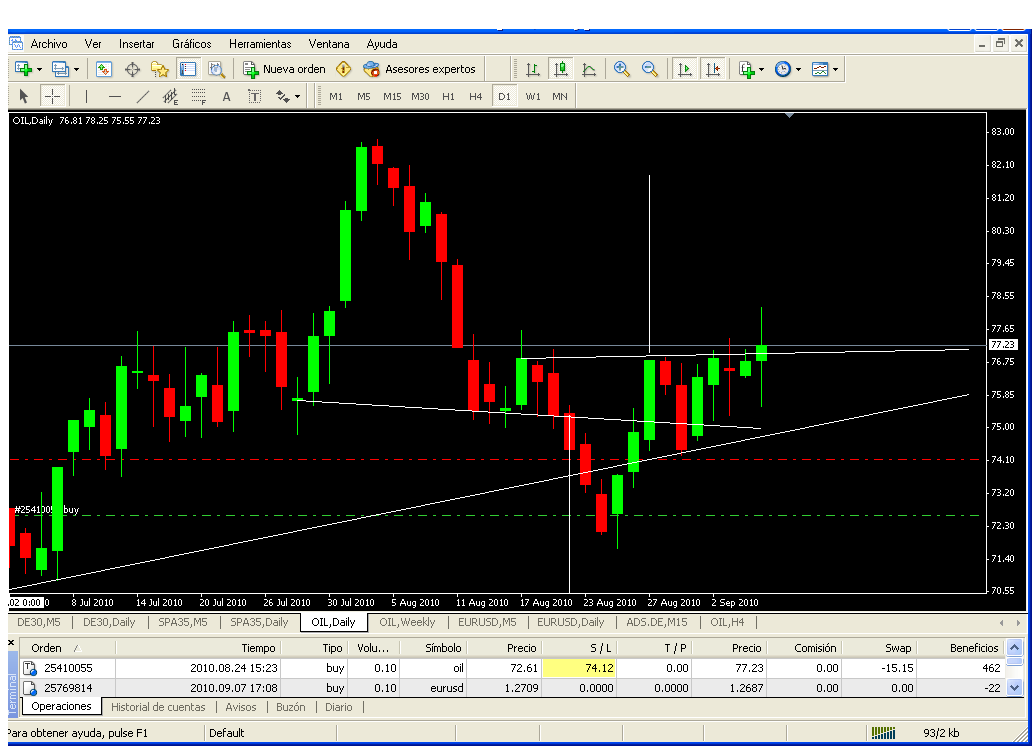Open the Strategy Tester magnifier icon

(217, 69)
